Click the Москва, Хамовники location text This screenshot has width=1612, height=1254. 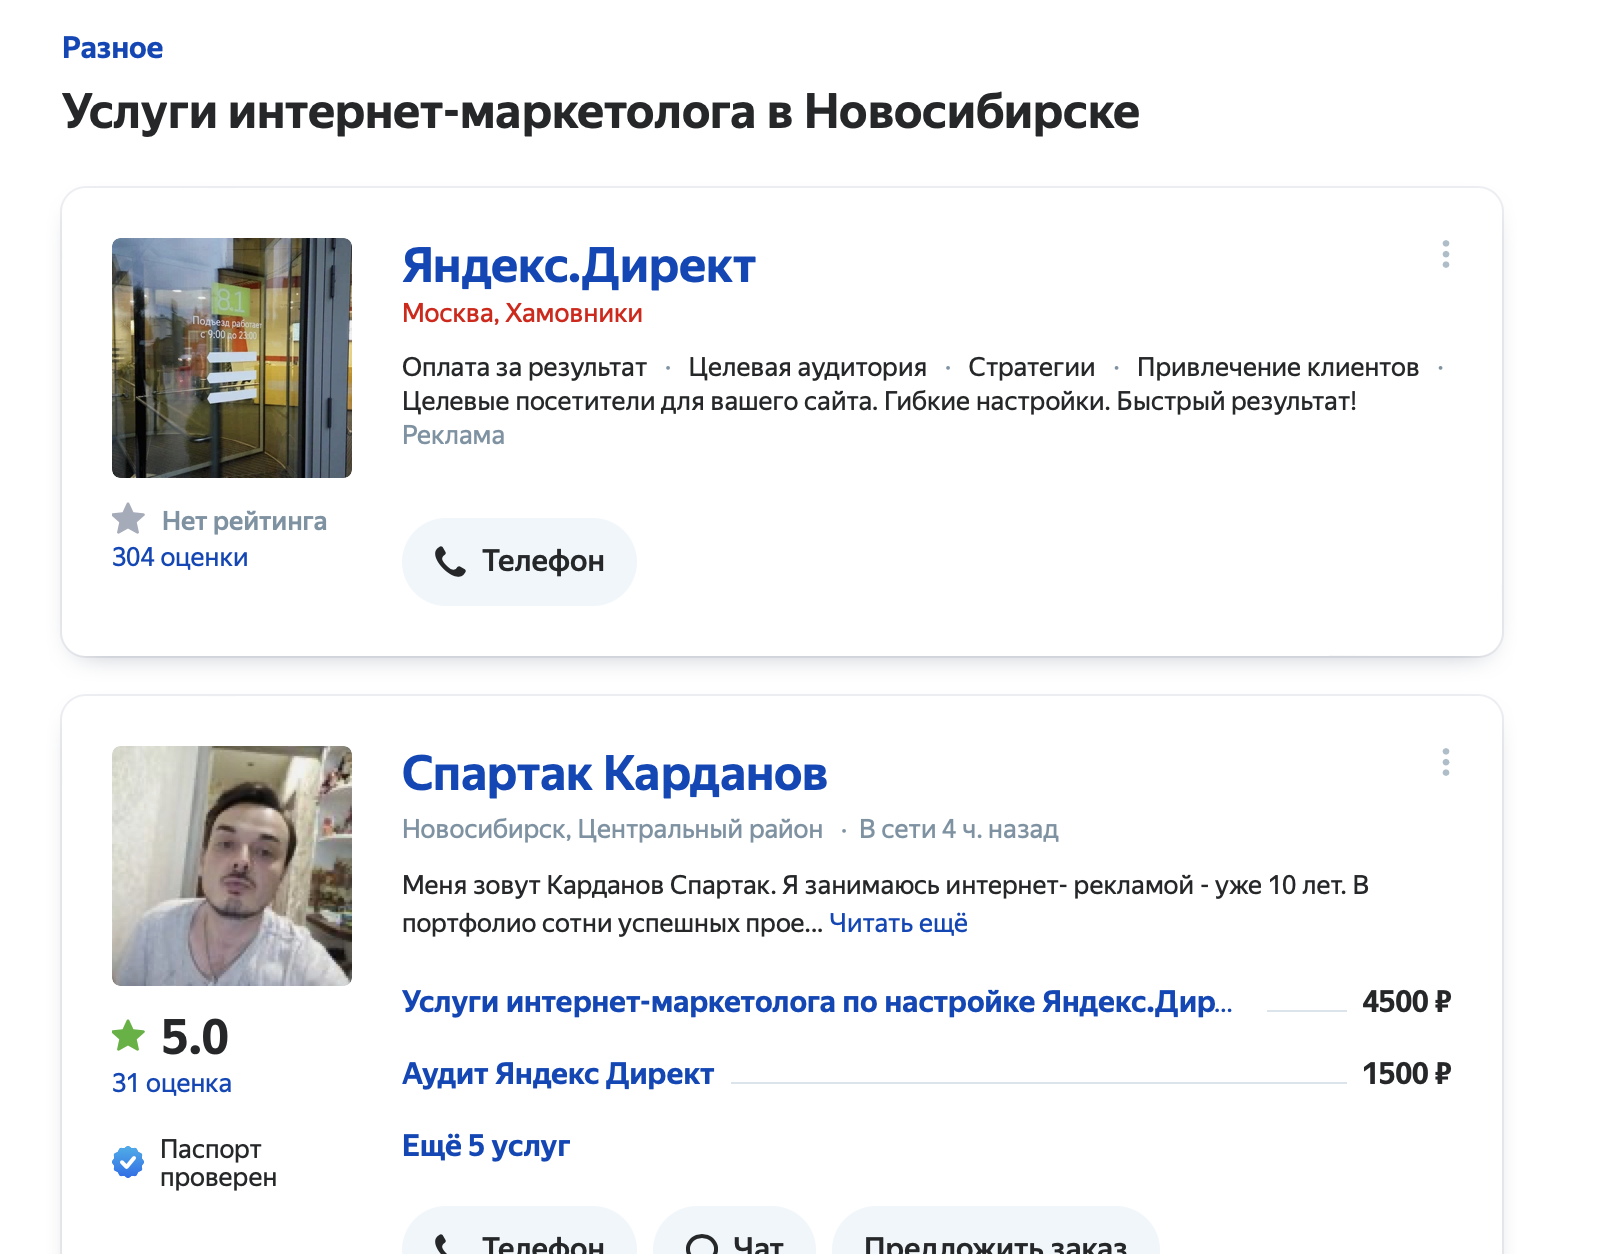click(522, 313)
